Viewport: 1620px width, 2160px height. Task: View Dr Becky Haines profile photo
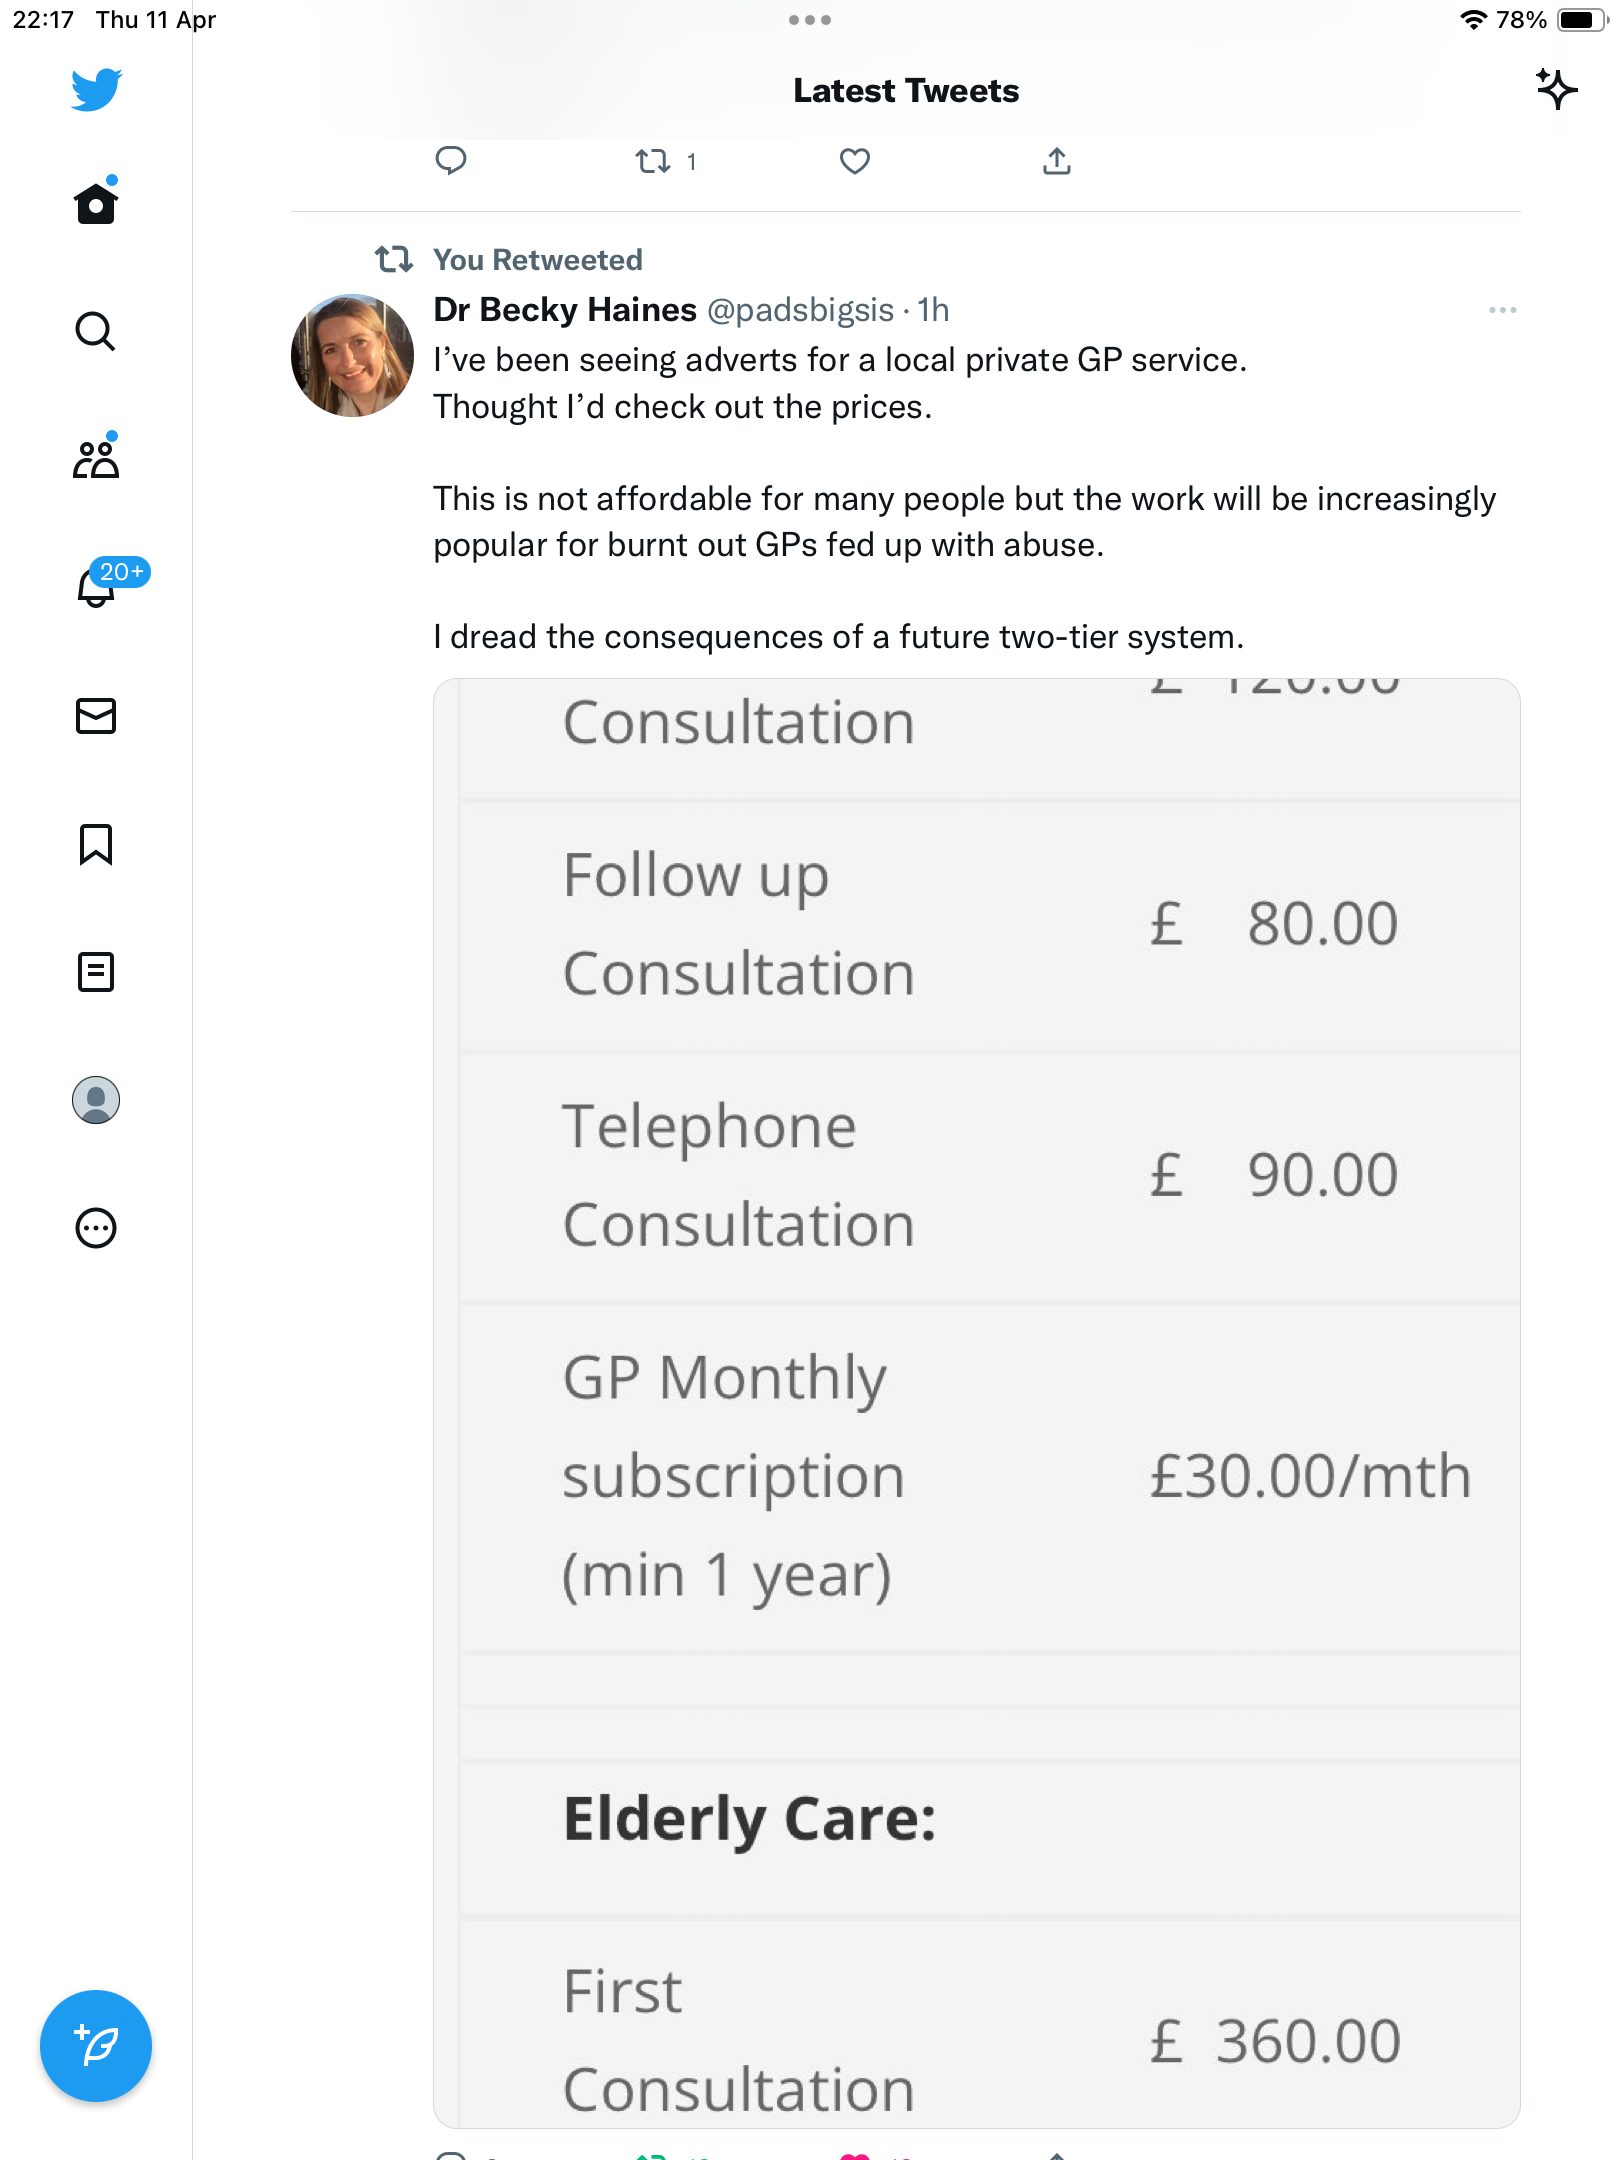pyautogui.click(x=352, y=355)
